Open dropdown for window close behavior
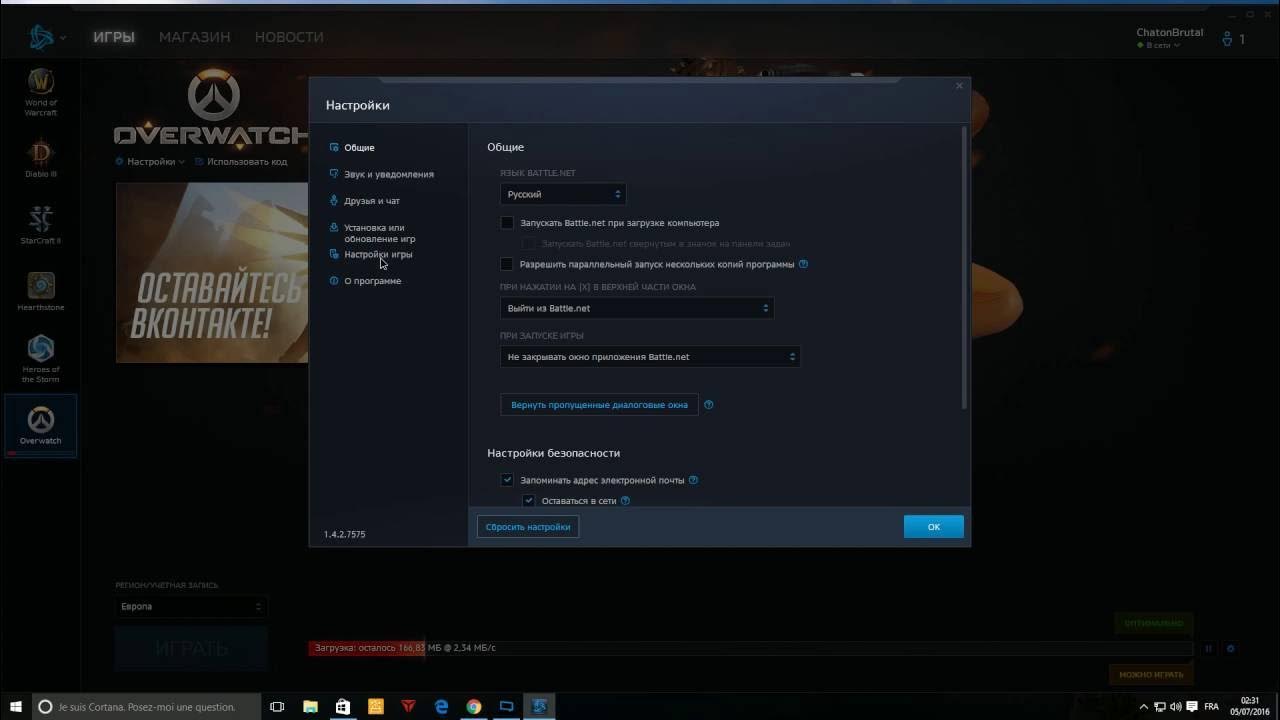 click(x=637, y=308)
